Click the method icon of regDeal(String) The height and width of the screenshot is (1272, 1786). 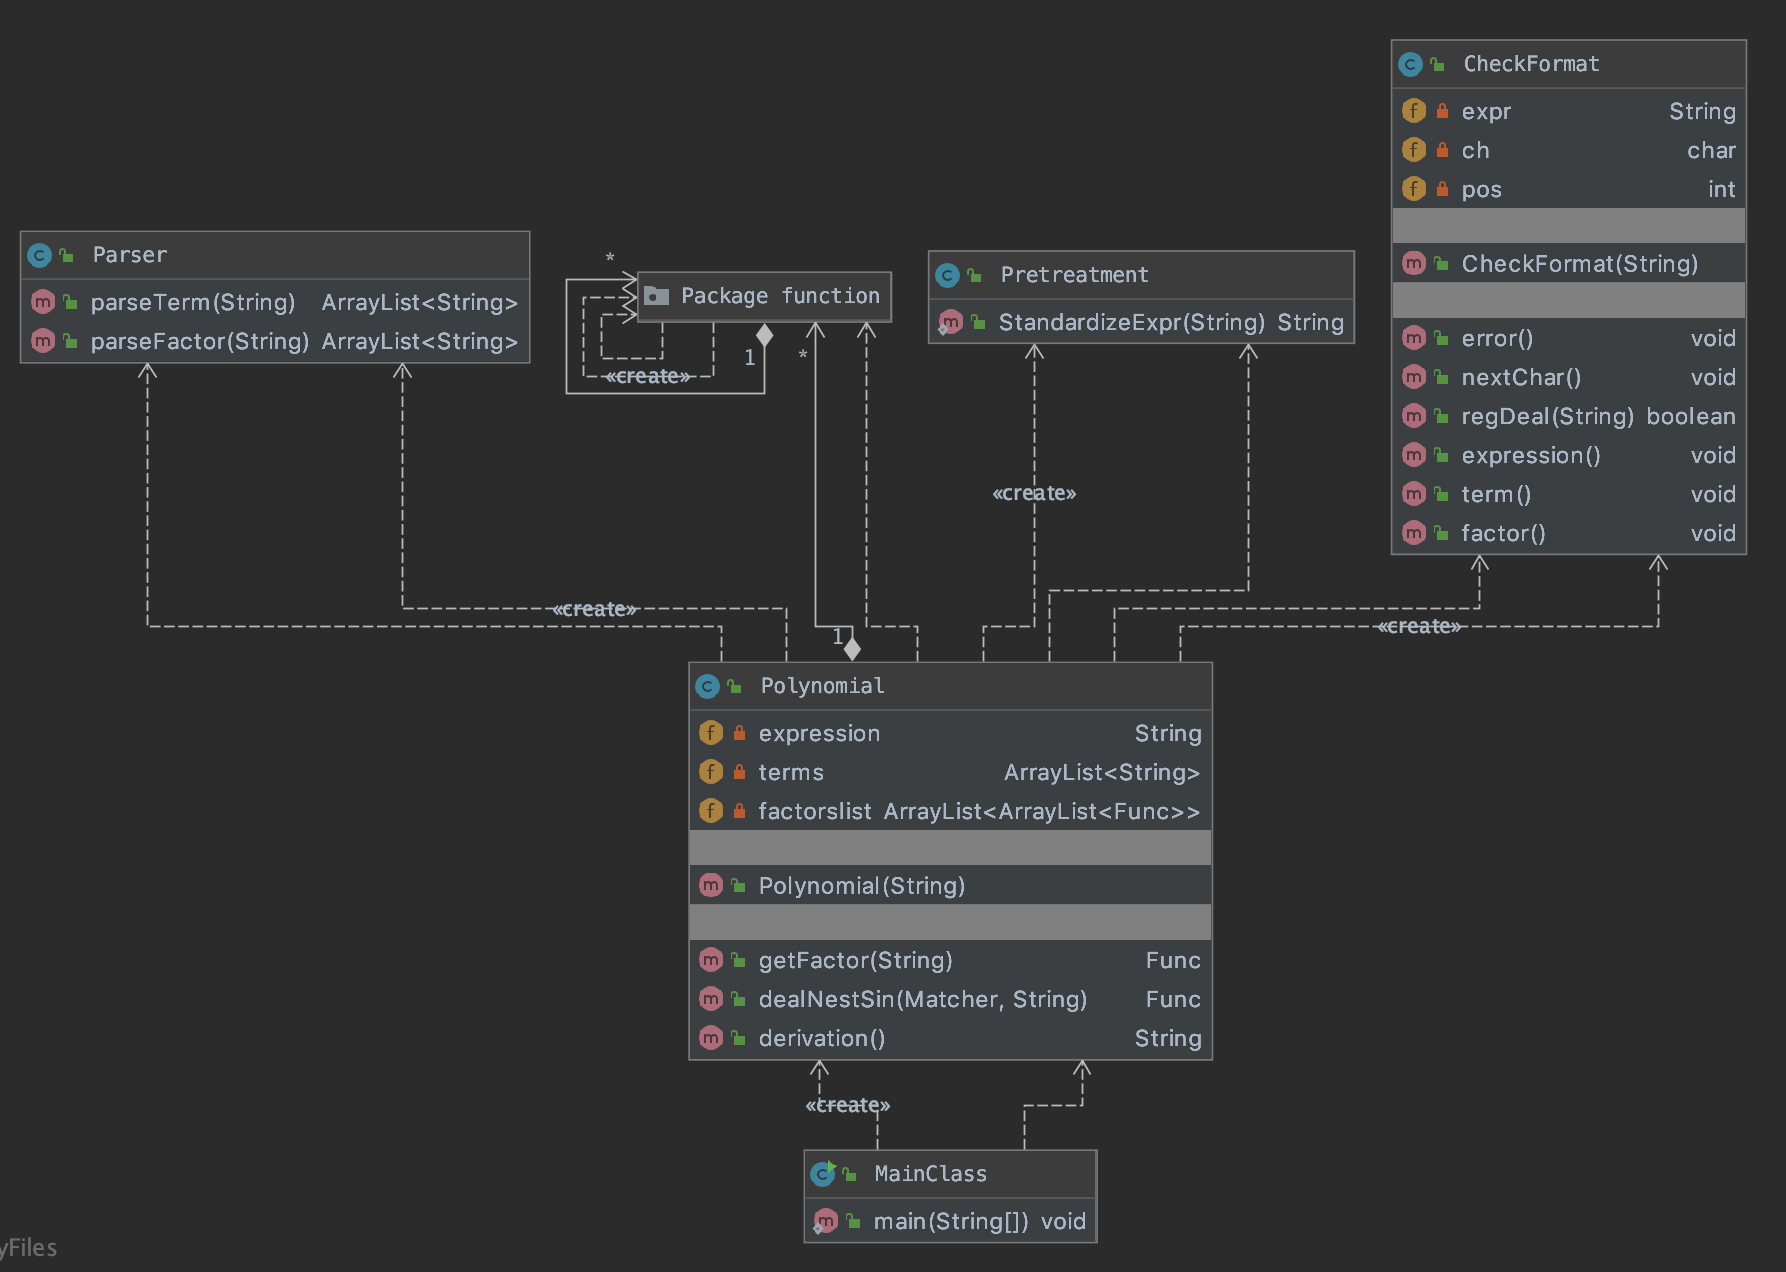(1413, 416)
